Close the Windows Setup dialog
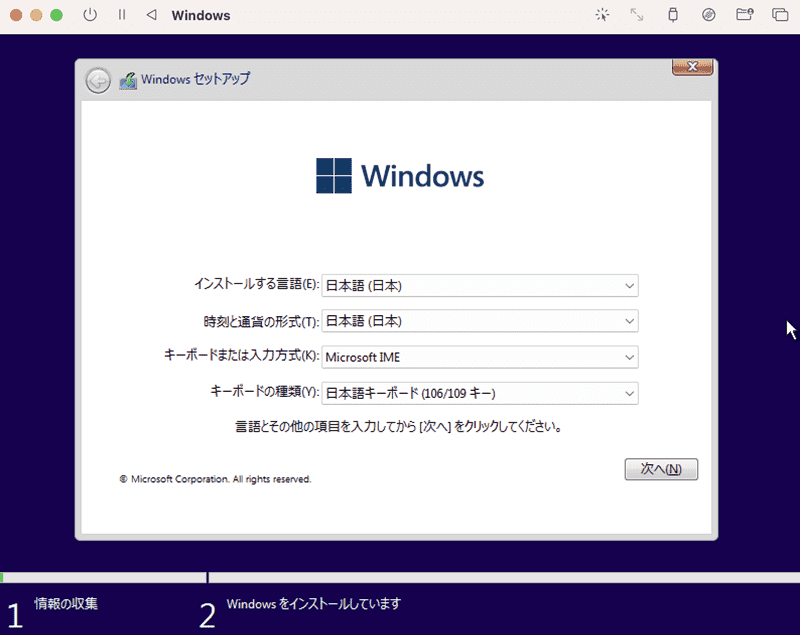This screenshot has height=635, width=800. pyautogui.click(x=692, y=67)
